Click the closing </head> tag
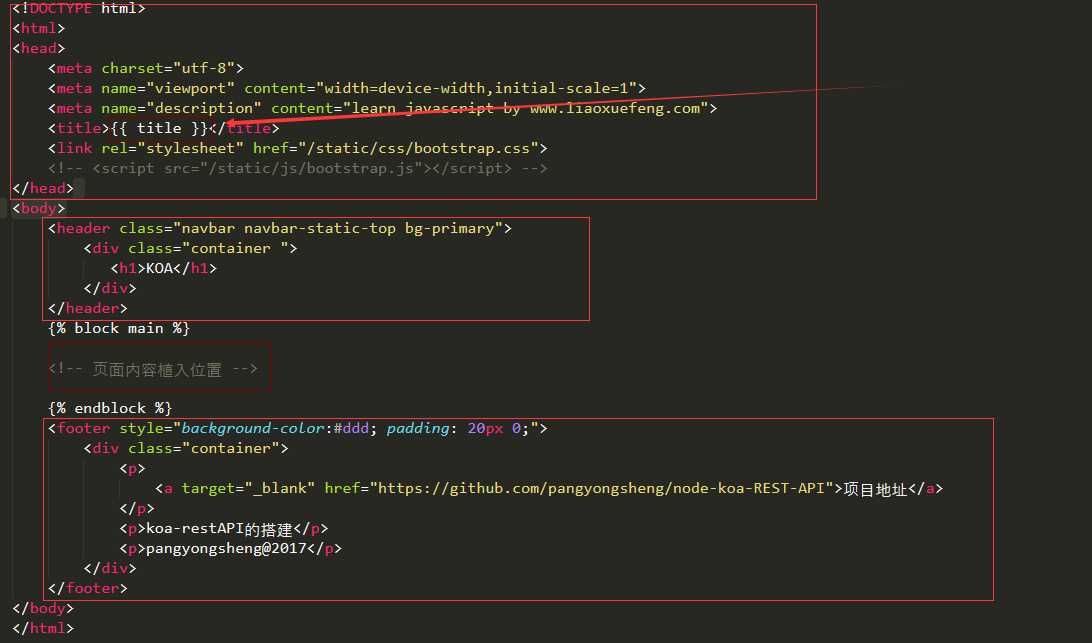 tap(42, 188)
